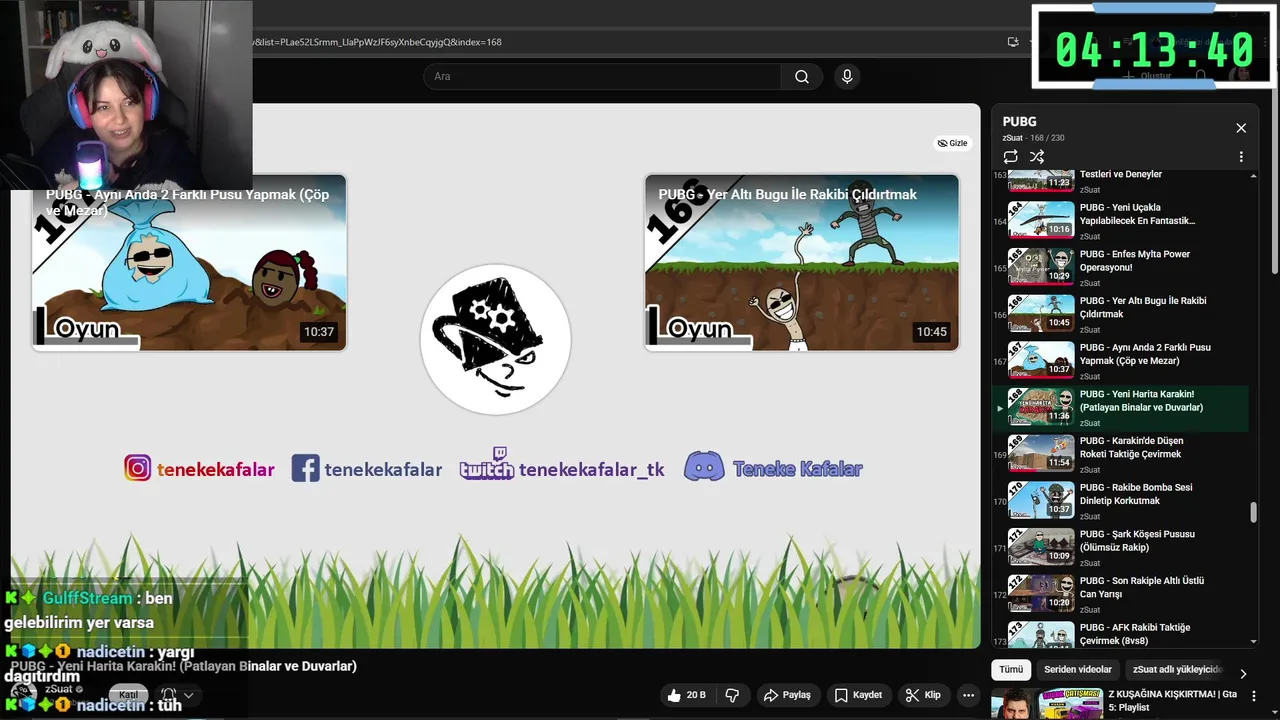Click the magnifier search button
Screen dimensions: 1280x720
pos(801,77)
